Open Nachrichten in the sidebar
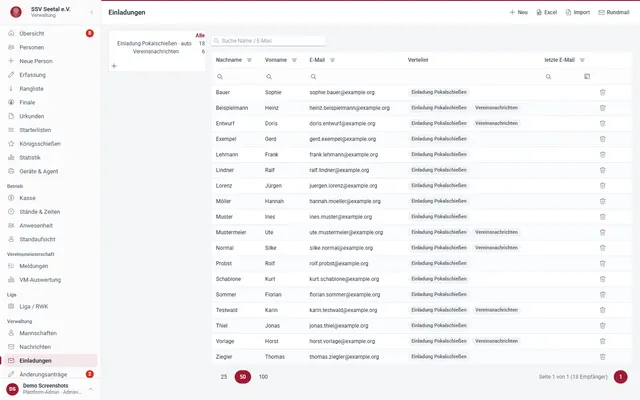640x400 pixels. pyautogui.click(x=50, y=347)
